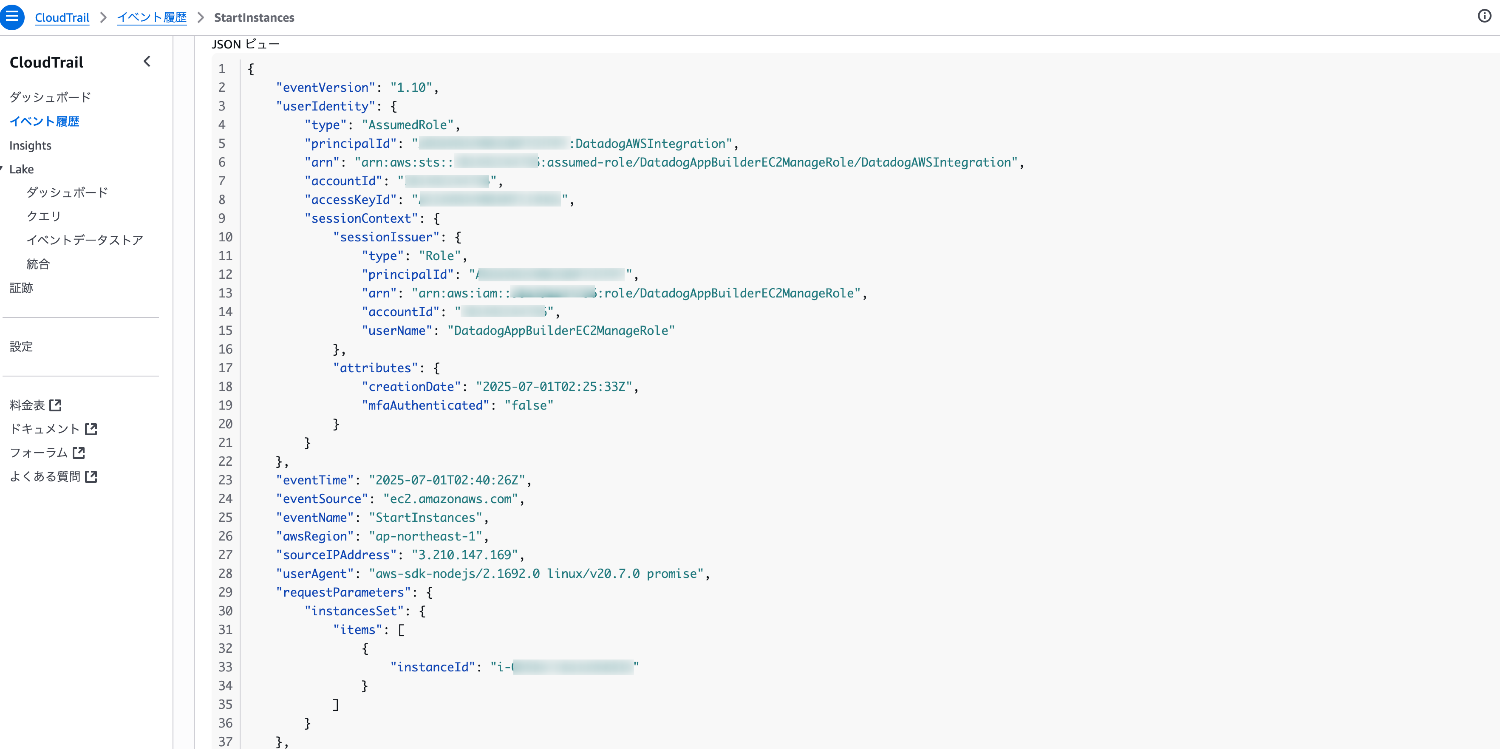Viewport: 1500px width, 749px height.
Task: Open ダッシュボード under the CloudTrail heading
Action: [x=50, y=97]
